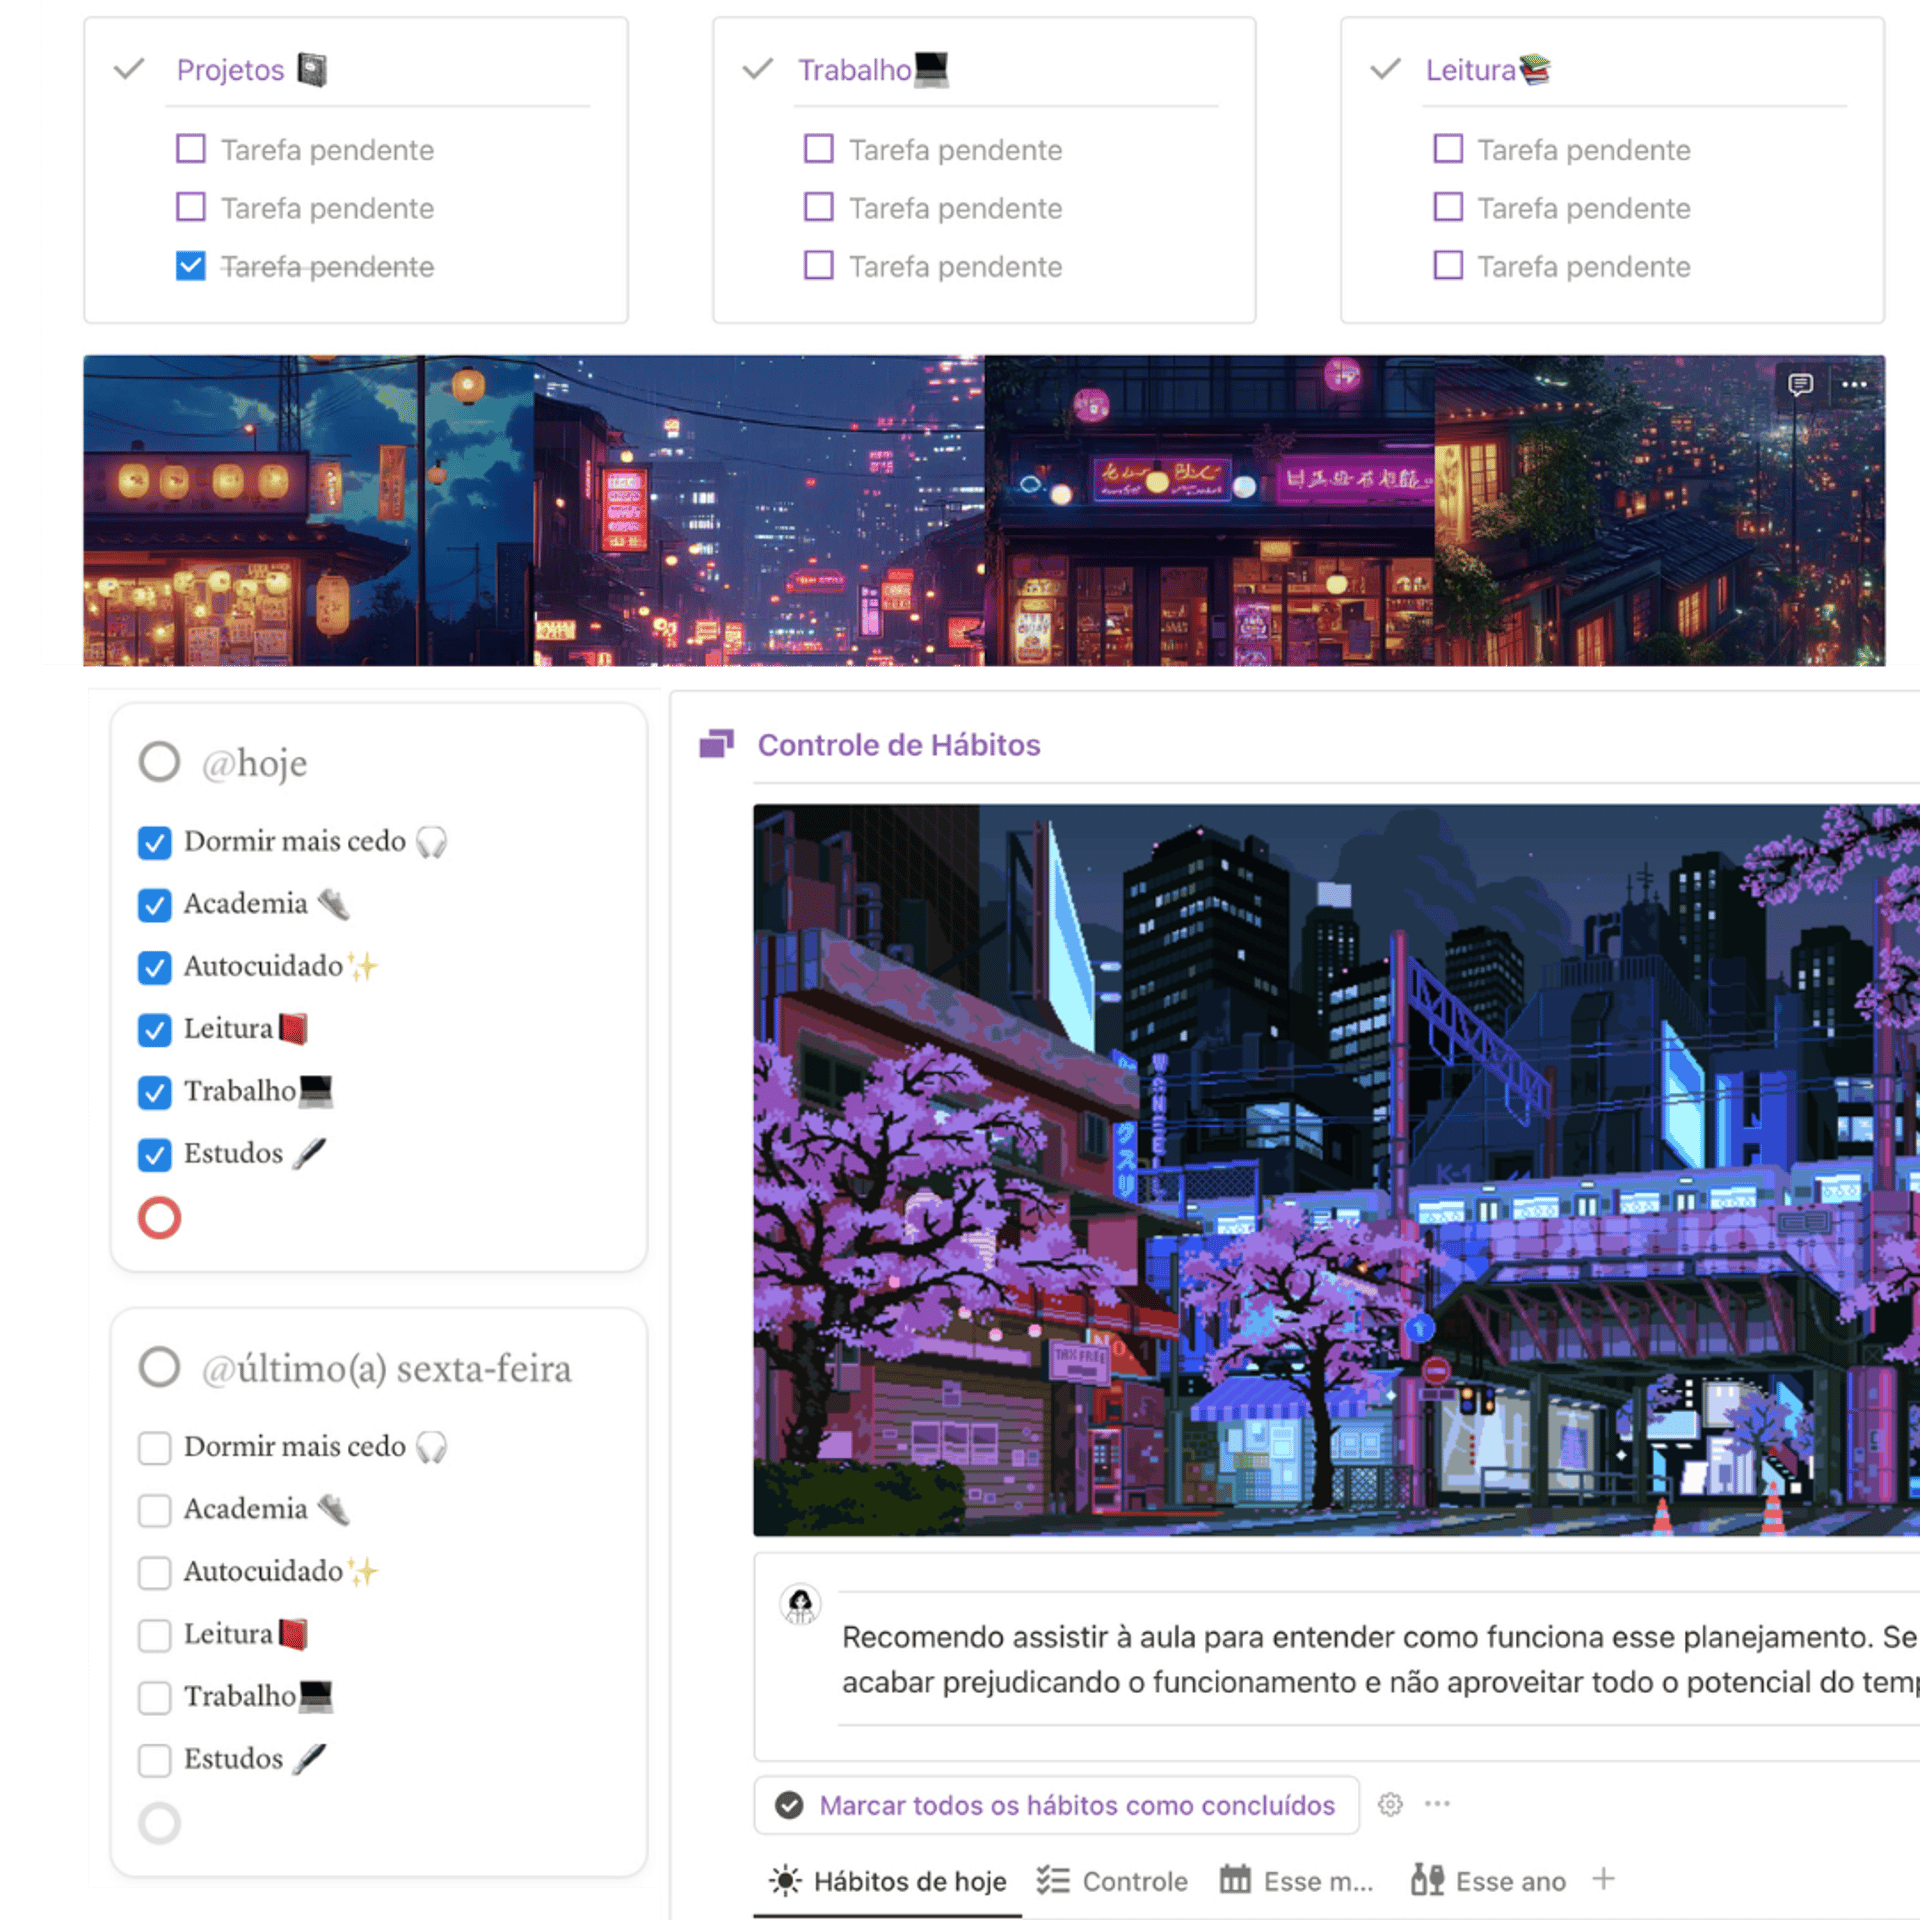The height and width of the screenshot is (1920, 1920).
Task: Click the comment icon on banner image
Action: [1800, 384]
